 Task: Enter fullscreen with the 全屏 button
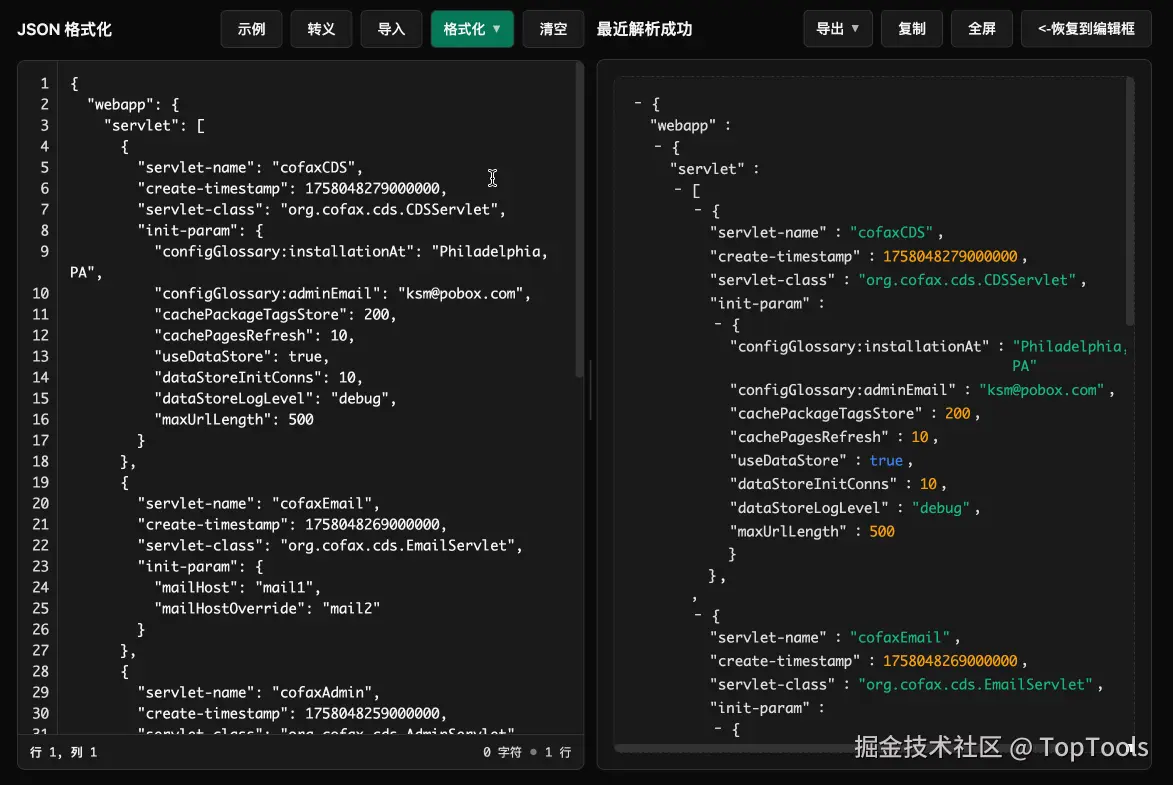[x=981, y=29]
